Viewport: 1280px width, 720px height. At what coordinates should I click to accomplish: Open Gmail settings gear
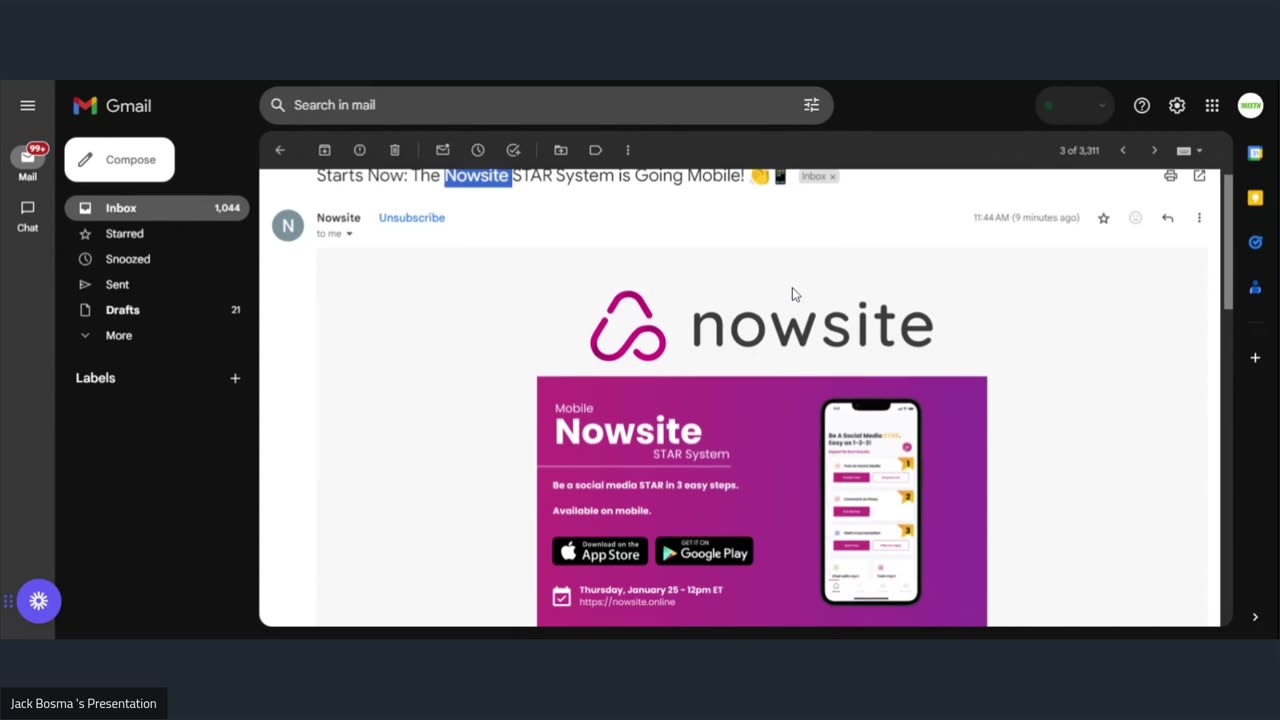[x=1177, y=105]
